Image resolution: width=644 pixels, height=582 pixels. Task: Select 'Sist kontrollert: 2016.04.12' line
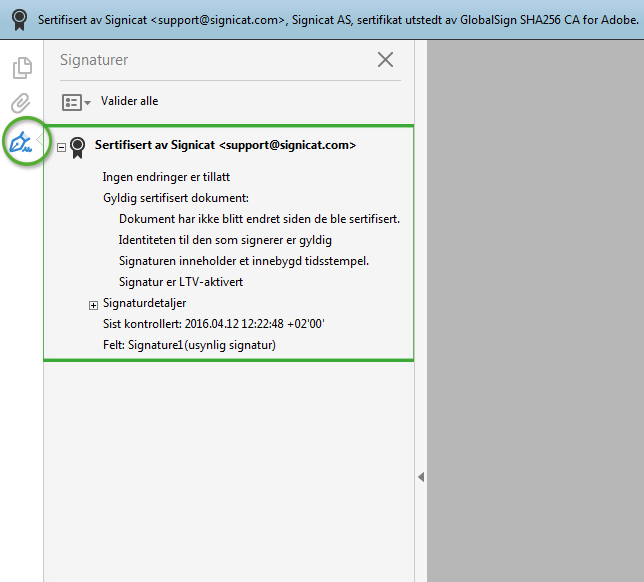pos(214,324)
